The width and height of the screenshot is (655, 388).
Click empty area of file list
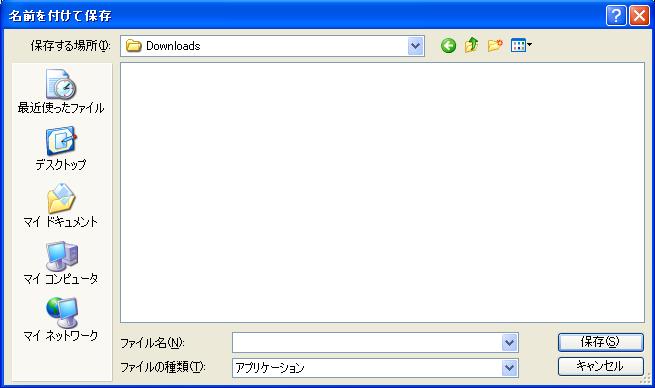pyautogui.click(x=382, y=192)
